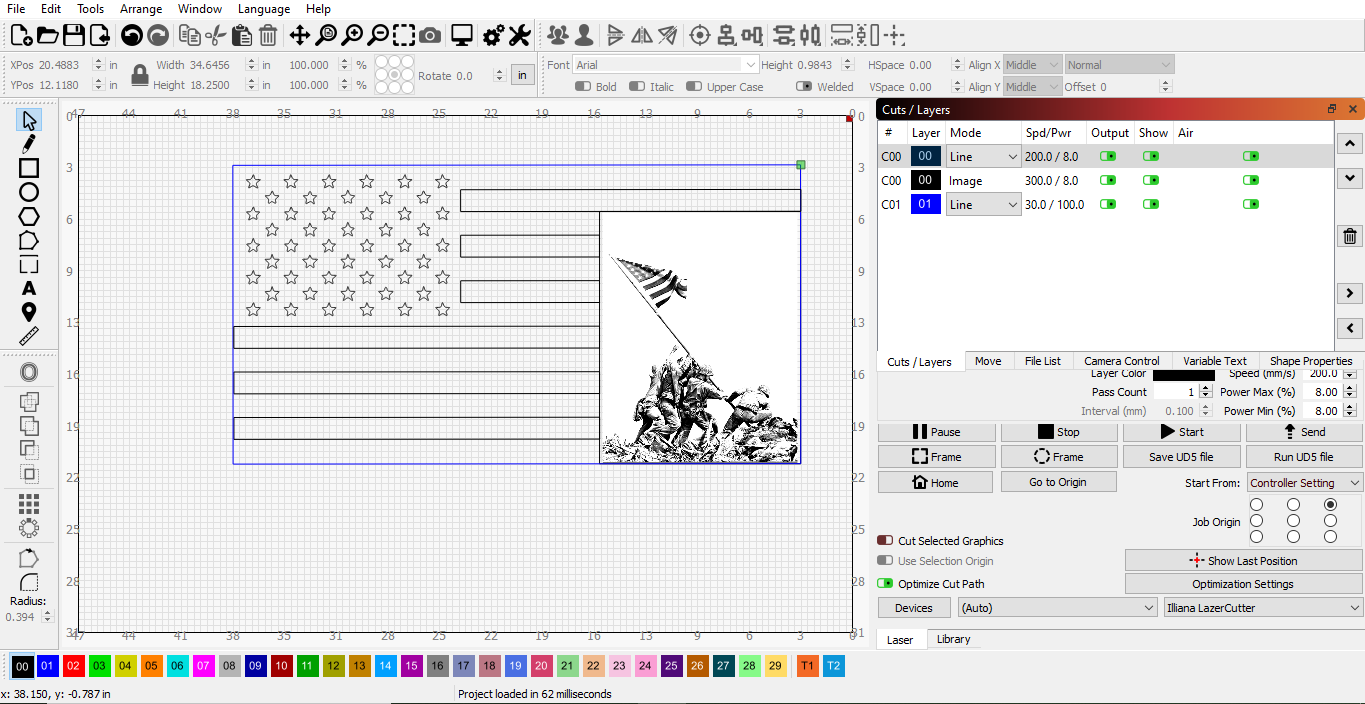The image size is (1365, 704).
Task: Switch to the Camera Control tab
Action: [1122, 361]
